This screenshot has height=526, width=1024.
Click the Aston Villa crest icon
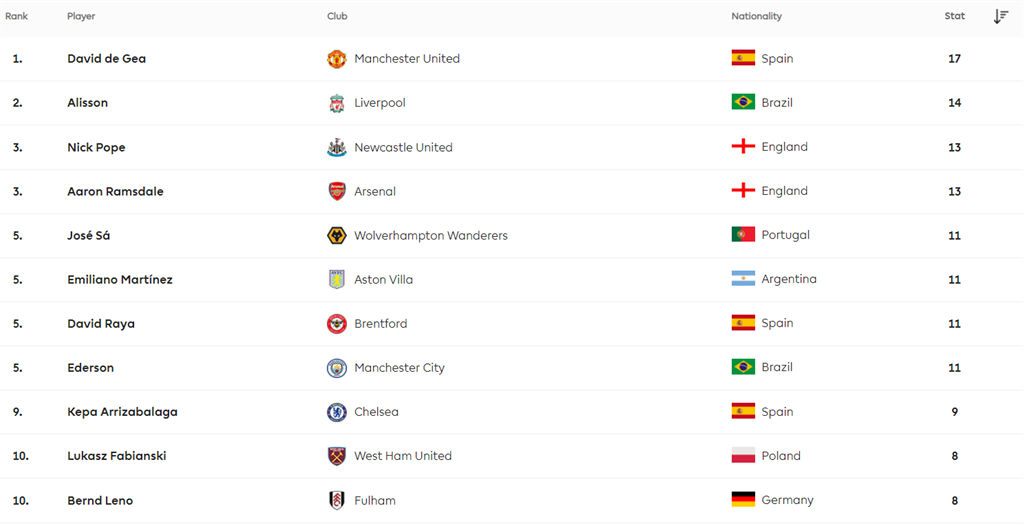[337, 280]
